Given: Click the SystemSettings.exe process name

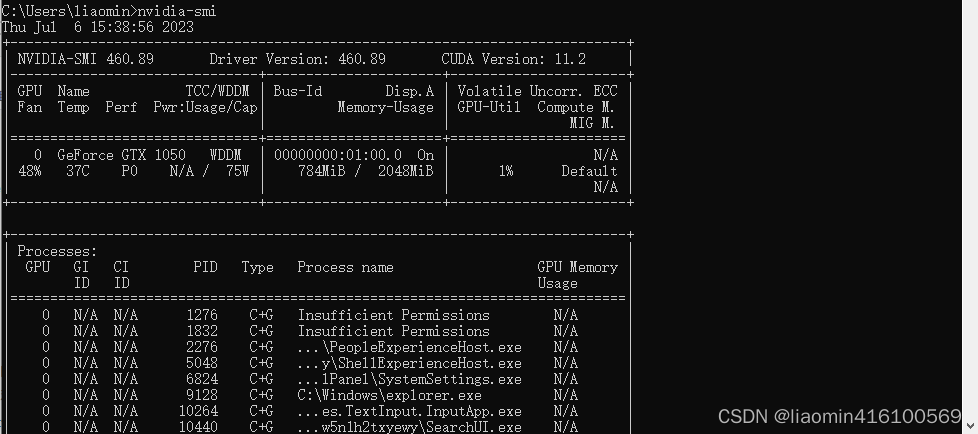Looking at the screenshot, I should pyautogui.click(x=410, y=380).
